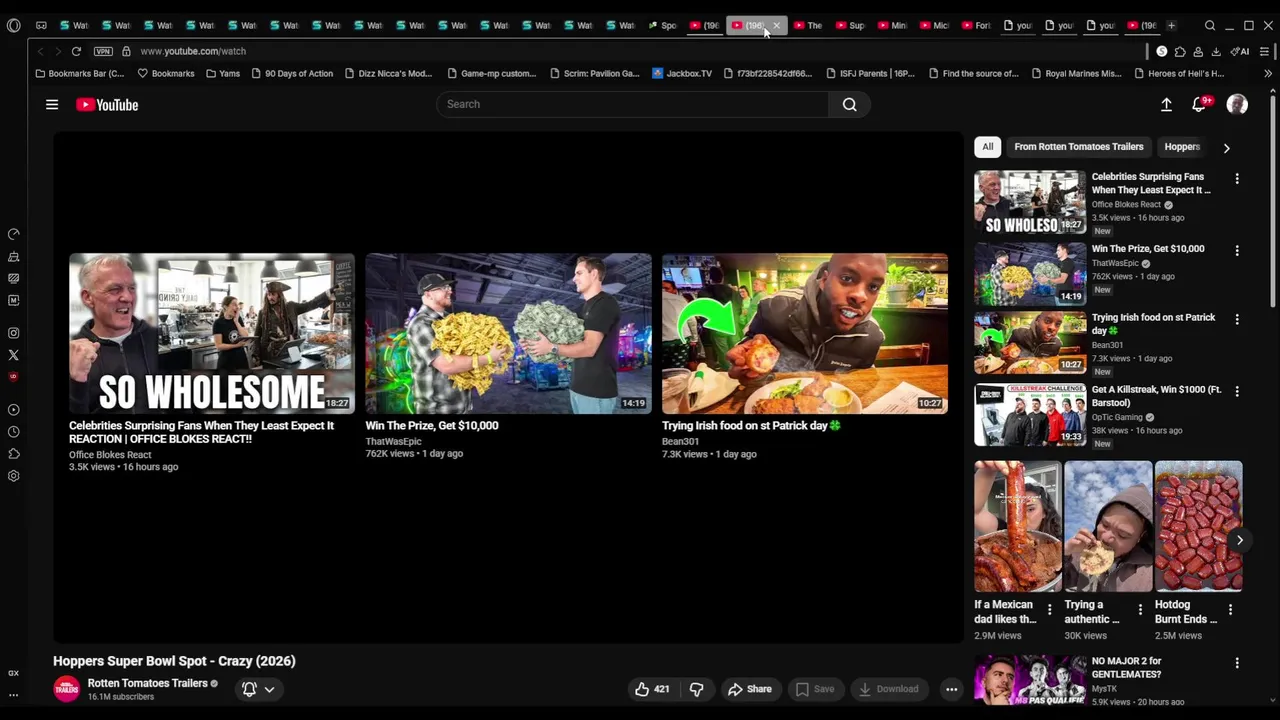Switch to the Spo... browser tab

664,25
